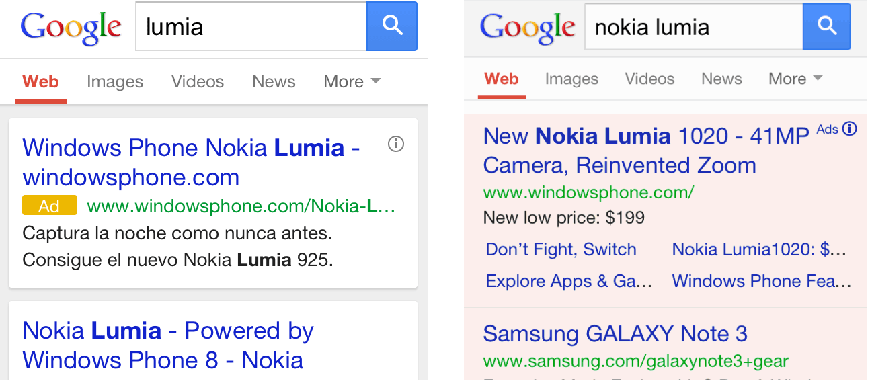Click the yellow Ad badge

pos(49,206)
